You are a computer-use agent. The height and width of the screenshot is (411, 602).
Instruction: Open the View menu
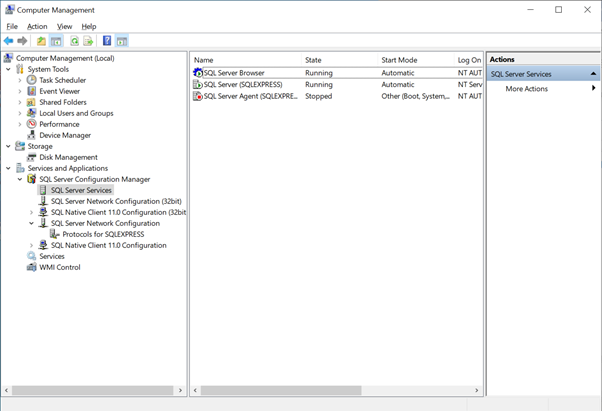[x=64, y=26]
